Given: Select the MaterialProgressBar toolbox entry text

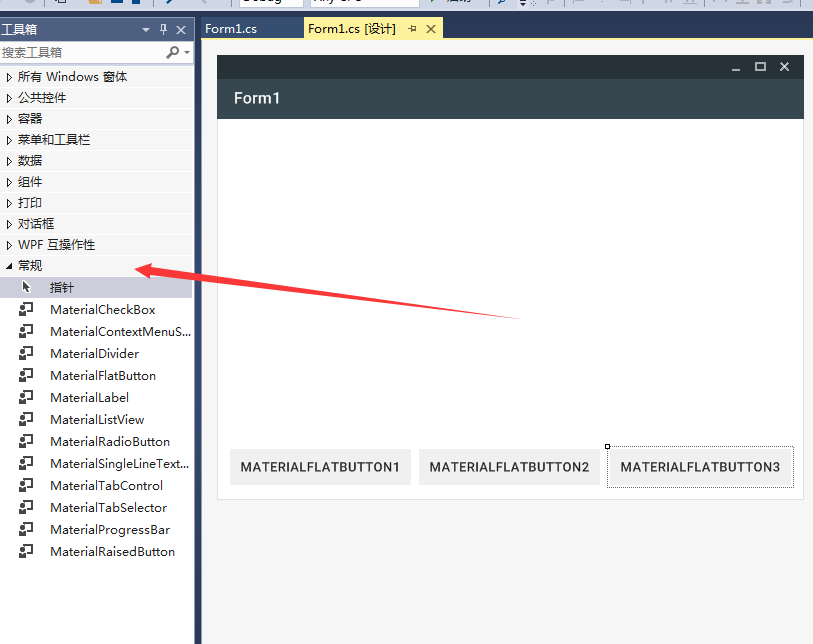Looking at the screenshot, I should pos(110,530).
